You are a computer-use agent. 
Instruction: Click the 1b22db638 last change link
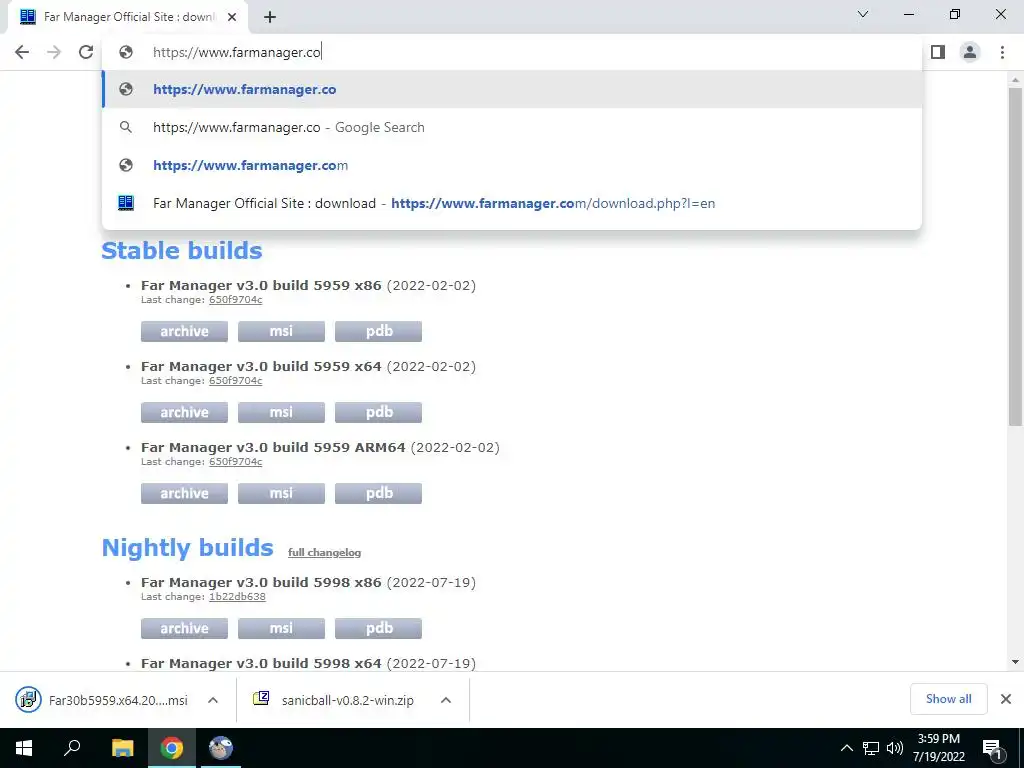pos(237,597)
